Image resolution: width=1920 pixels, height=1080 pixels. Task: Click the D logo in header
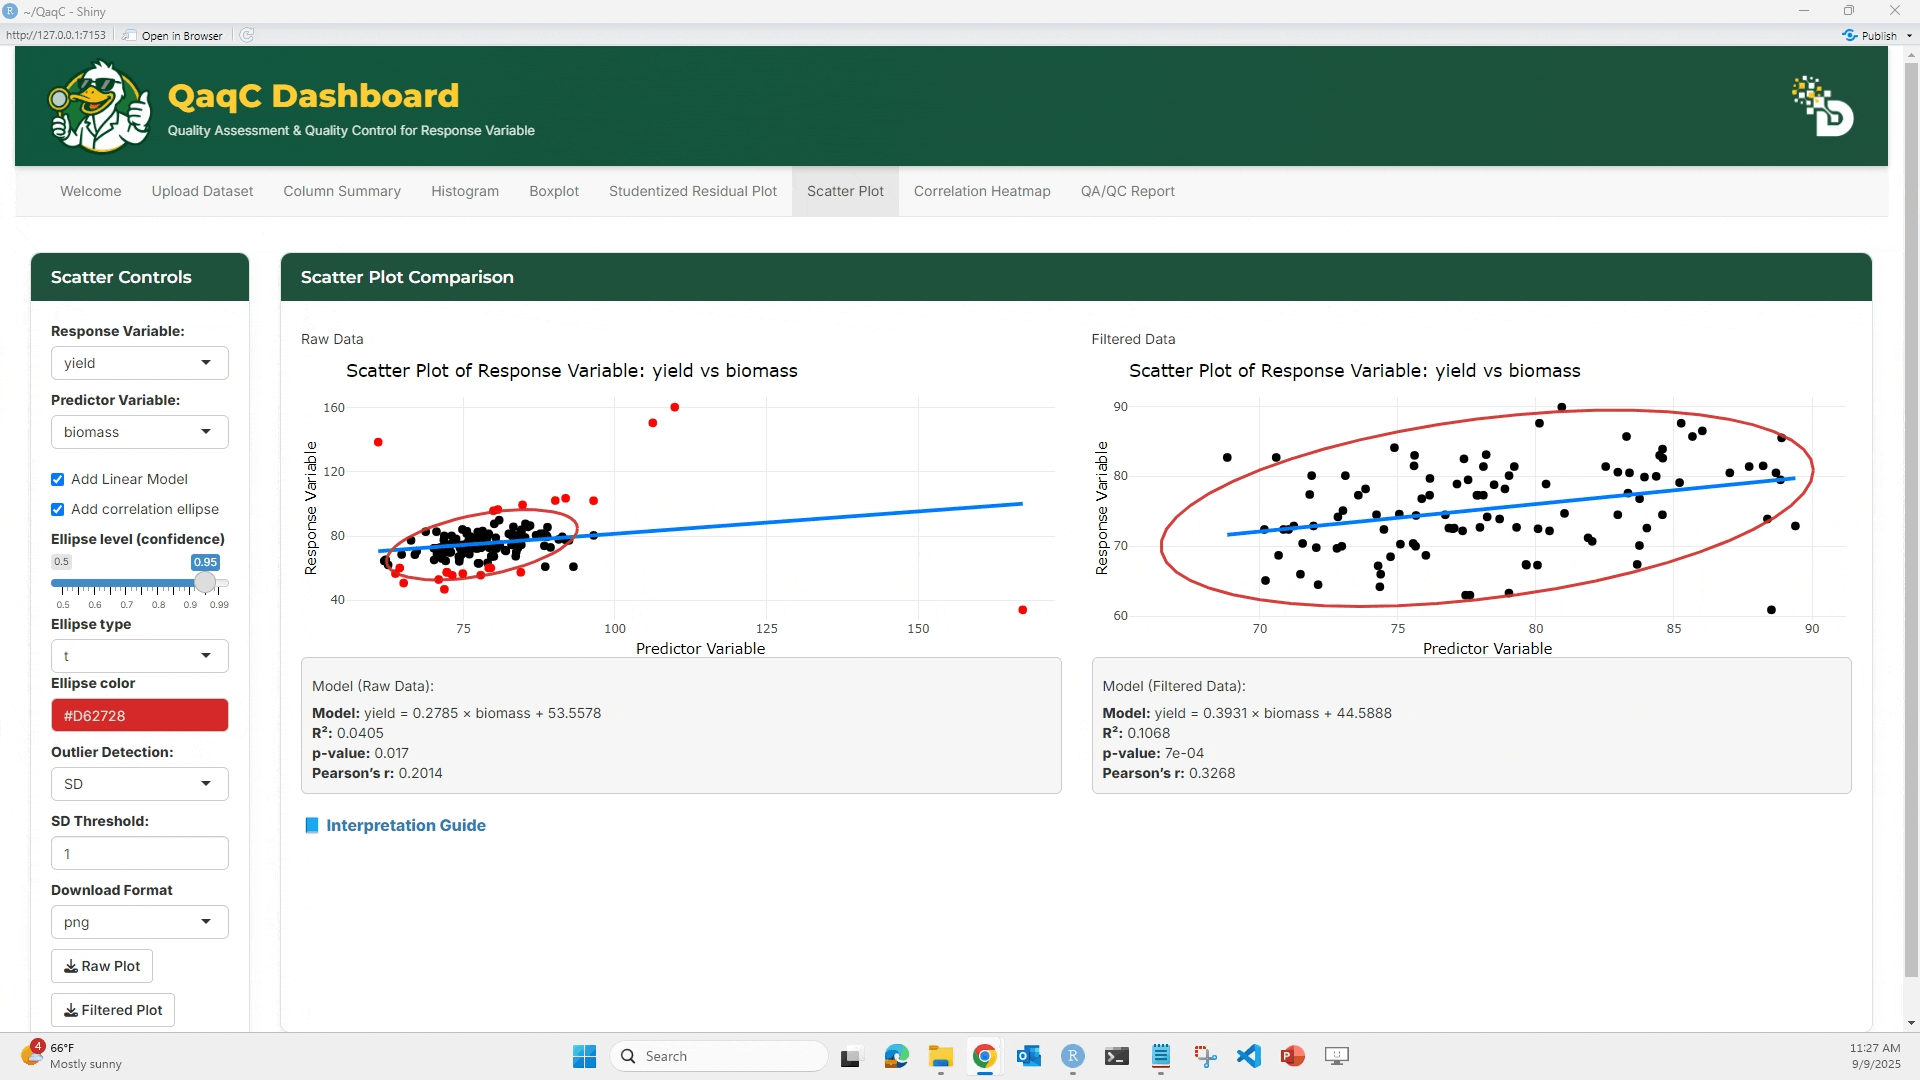[1822, 106]
